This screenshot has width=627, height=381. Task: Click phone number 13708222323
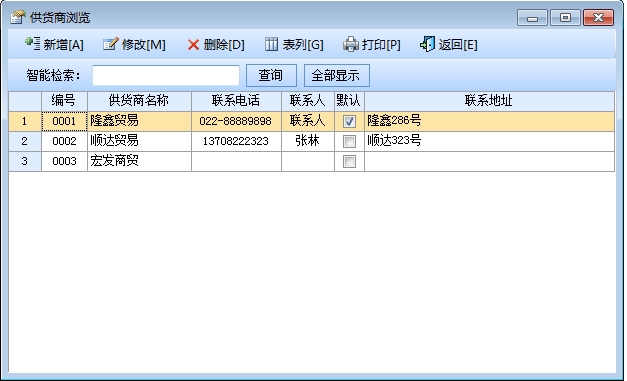click(x=236, y=141)
